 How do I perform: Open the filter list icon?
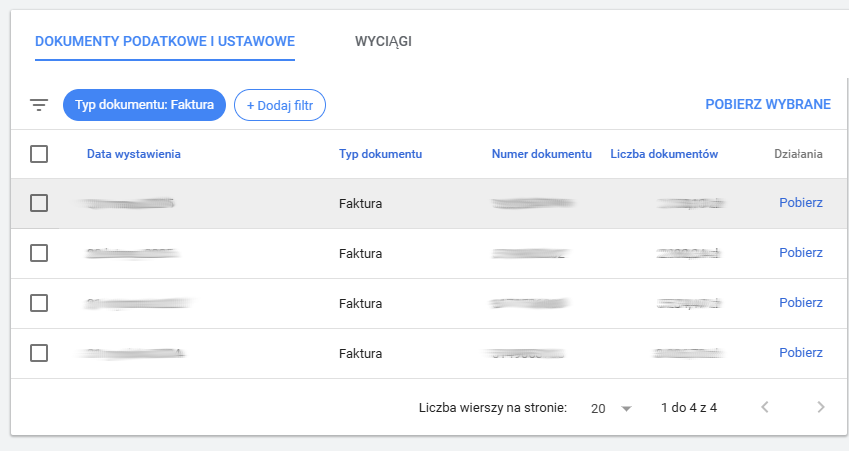[x=39, y=105]
